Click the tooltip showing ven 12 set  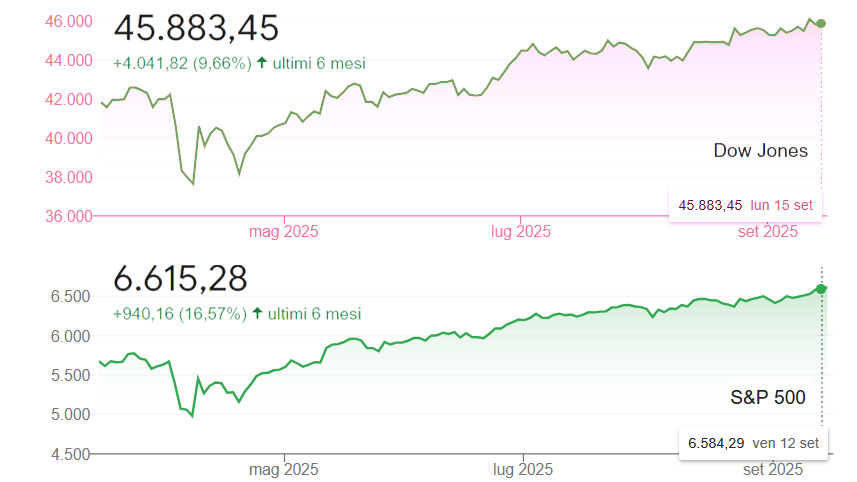(x=753, y=442)
